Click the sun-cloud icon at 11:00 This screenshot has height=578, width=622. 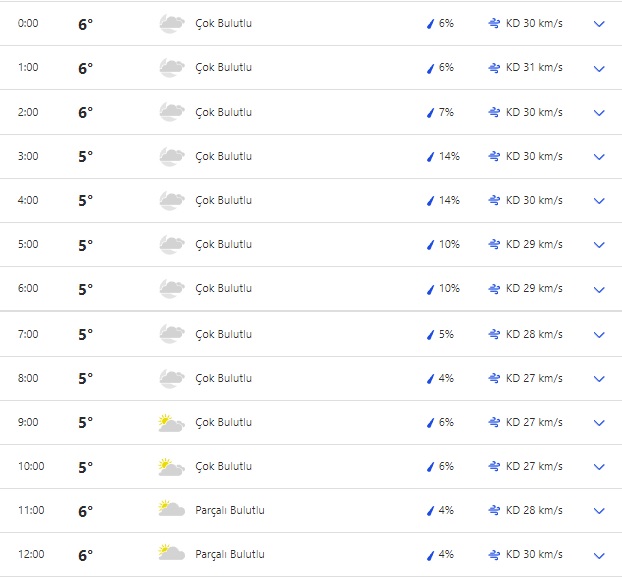point(171,510)
